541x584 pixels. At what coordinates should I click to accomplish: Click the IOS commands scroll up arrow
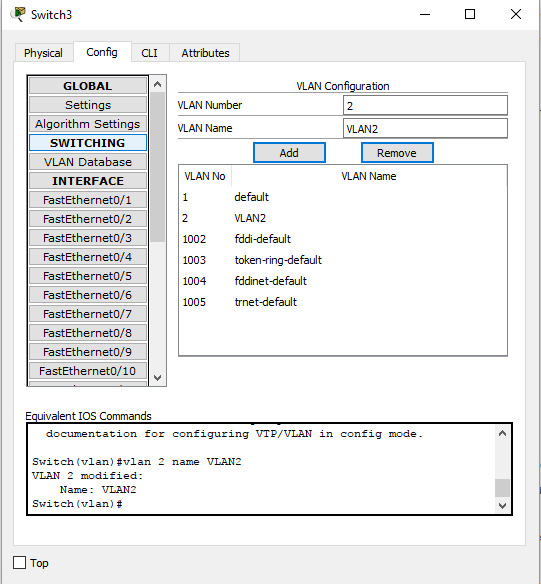(x=502, y=433)
